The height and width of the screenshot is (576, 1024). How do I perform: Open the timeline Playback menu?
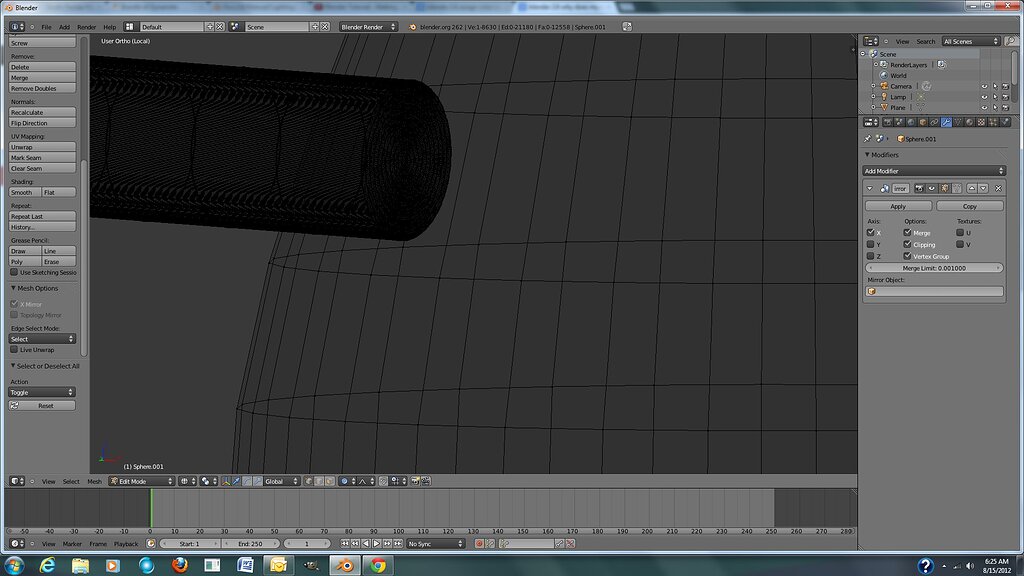click(126, 543)
